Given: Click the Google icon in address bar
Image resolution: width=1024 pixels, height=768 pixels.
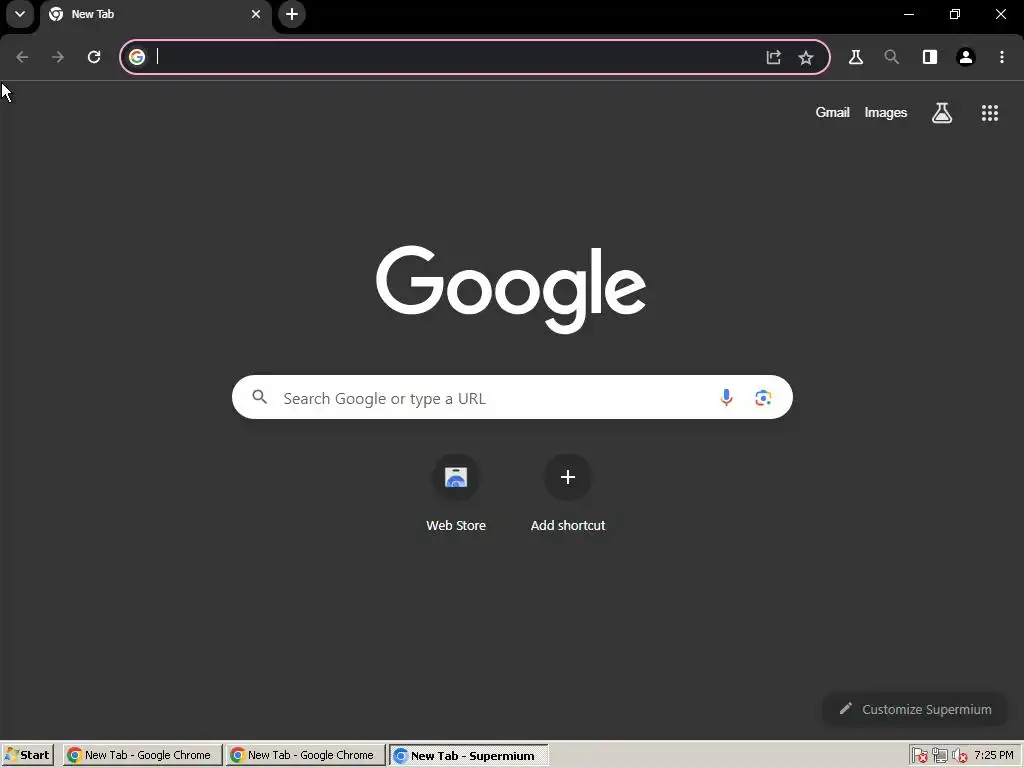Looking at the screenshot, I should pyautogui.click(x=137, y=57).
